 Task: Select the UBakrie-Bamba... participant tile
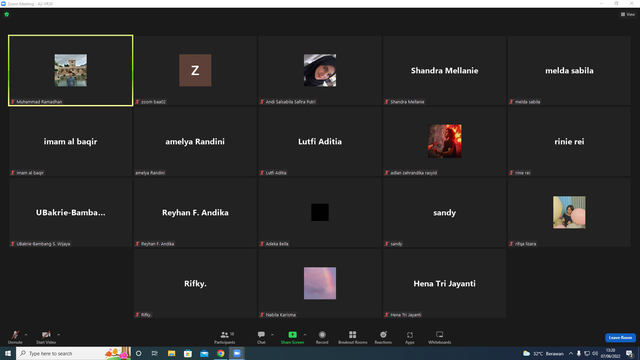coord(71,212)
